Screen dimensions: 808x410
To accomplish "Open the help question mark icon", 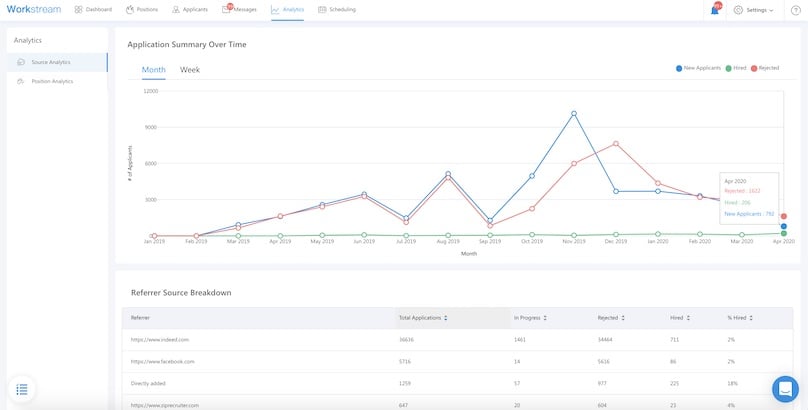I will coord(795,10).
